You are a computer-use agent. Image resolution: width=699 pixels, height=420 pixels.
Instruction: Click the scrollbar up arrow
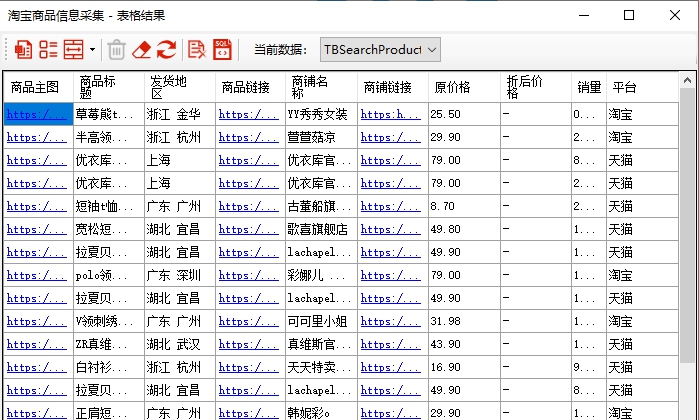pyautogui.click(x=687, y=81)
